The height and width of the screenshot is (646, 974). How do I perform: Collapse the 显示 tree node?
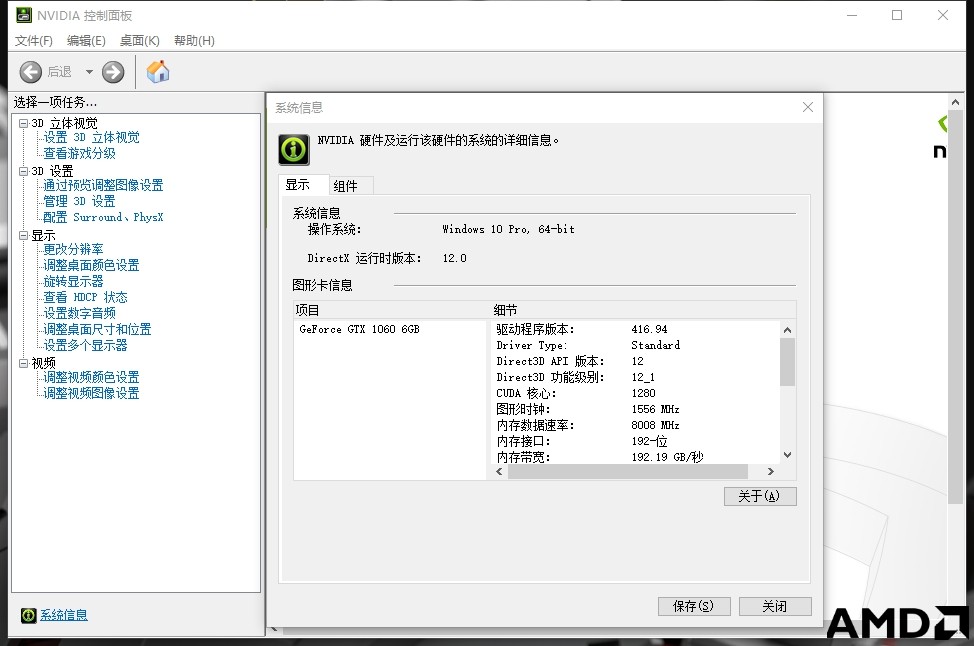[x=24, y=235]
